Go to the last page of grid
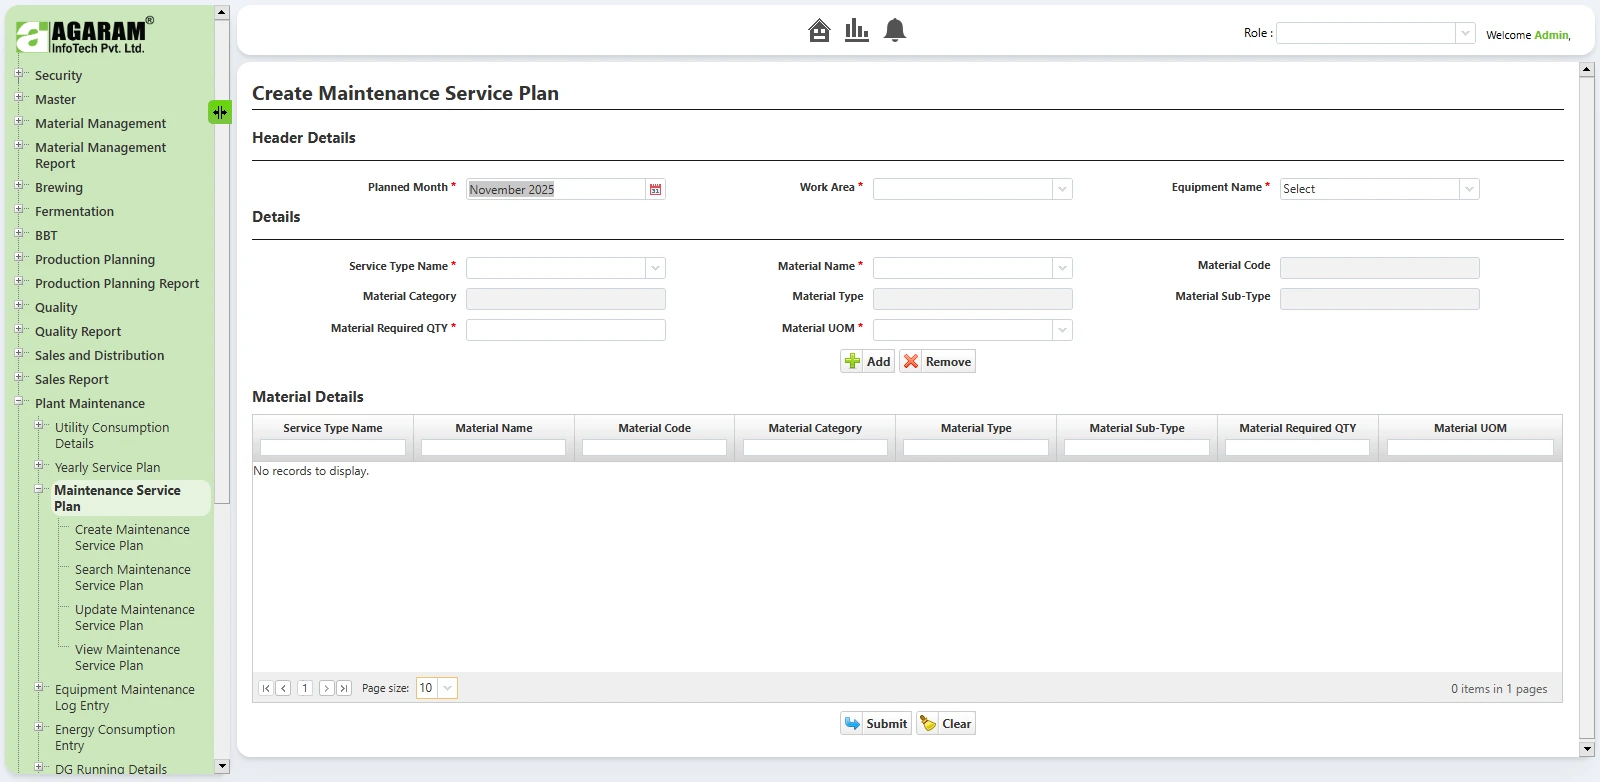 pos(344,688)
